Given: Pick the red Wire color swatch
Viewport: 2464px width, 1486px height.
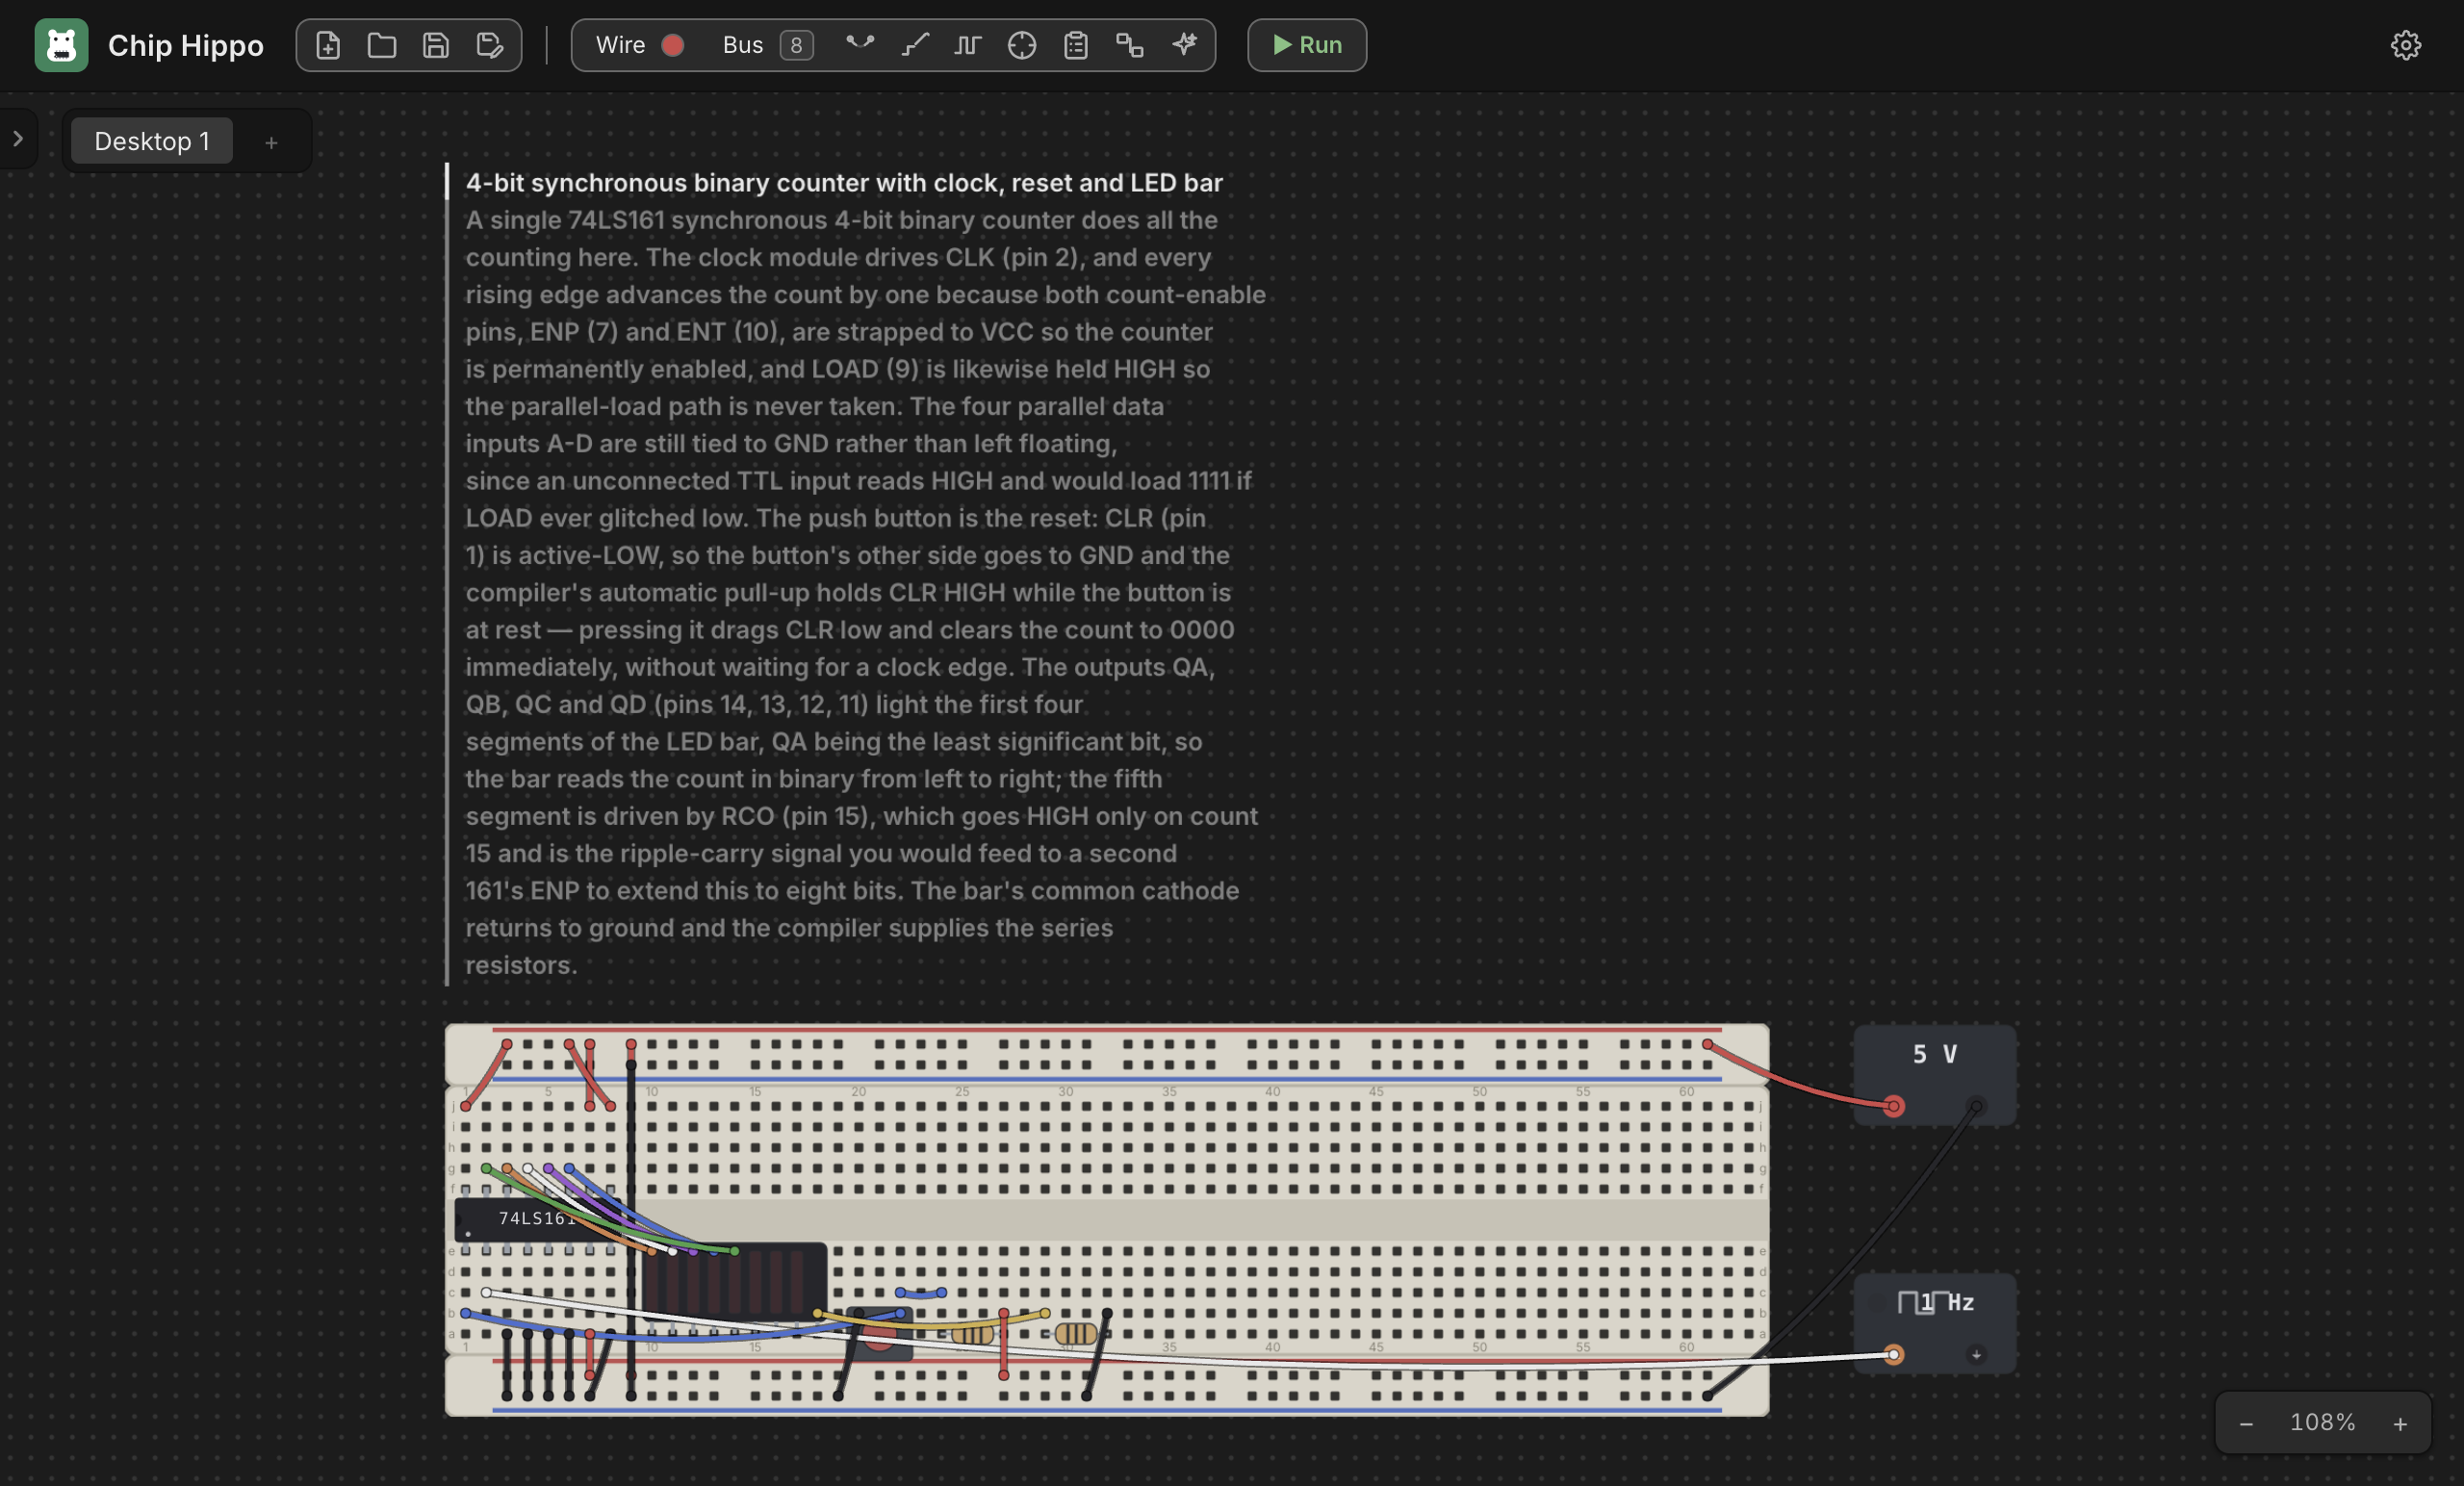Looking at the screenshot, I should [x=673, y=45].
